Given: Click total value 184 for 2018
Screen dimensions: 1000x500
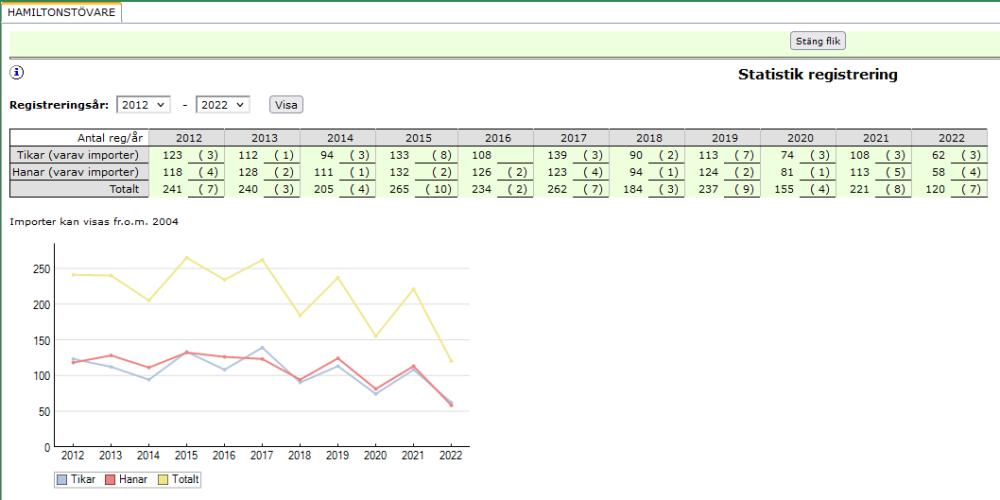Looking at the screenshot, I should coord(634,189).
